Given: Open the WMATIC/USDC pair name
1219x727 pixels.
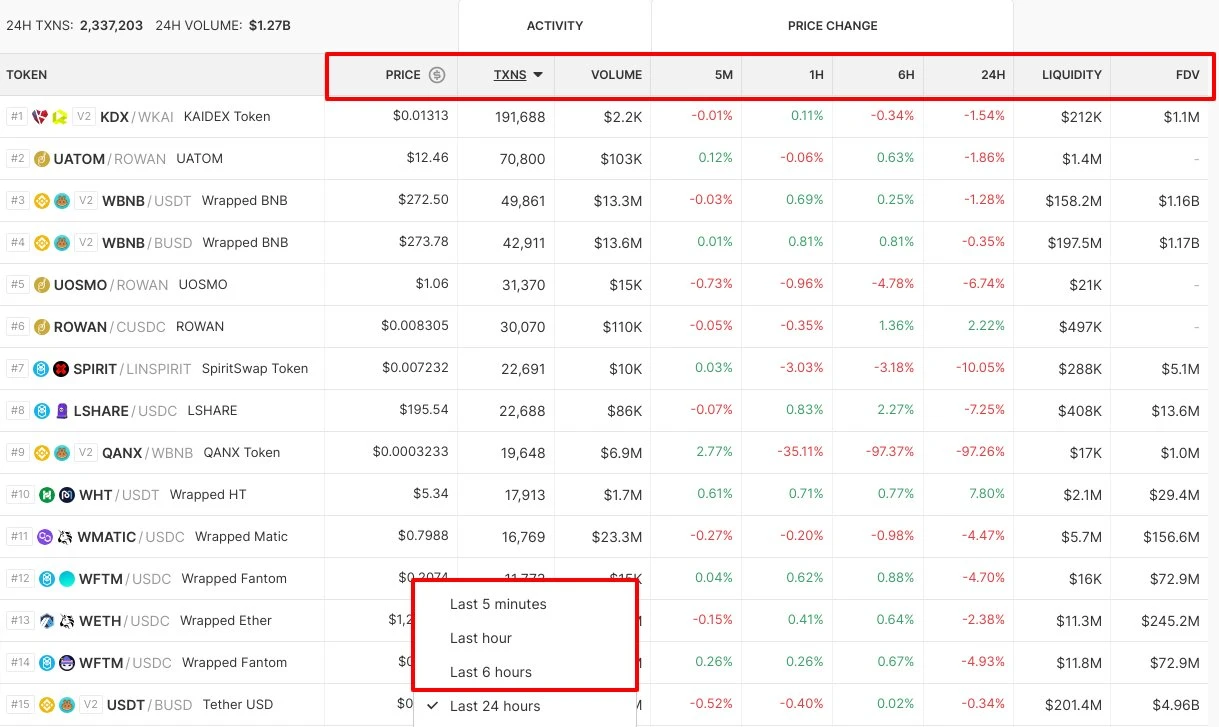Looking at the screenshot, I should click(x=131, y=537).
